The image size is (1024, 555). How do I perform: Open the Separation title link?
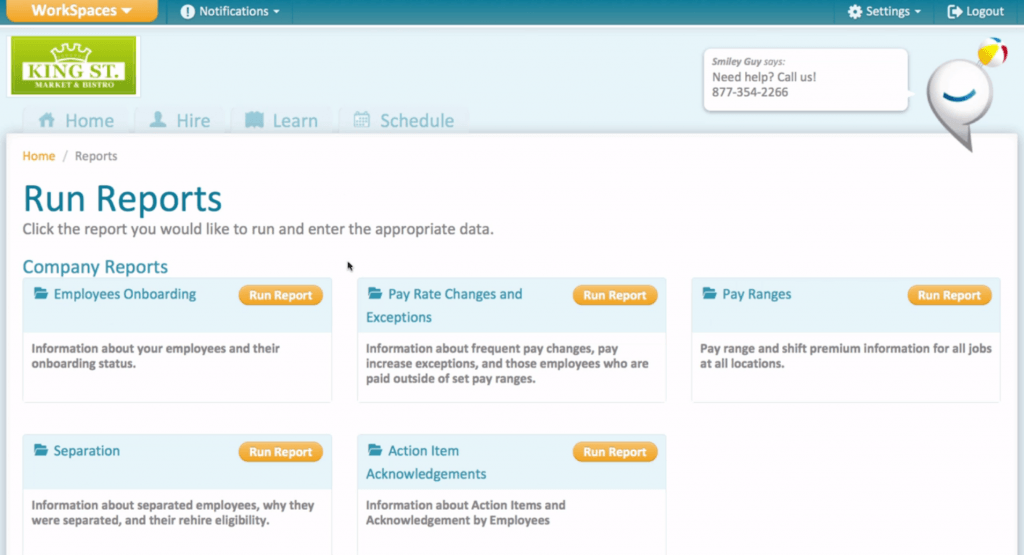[86, 451]
